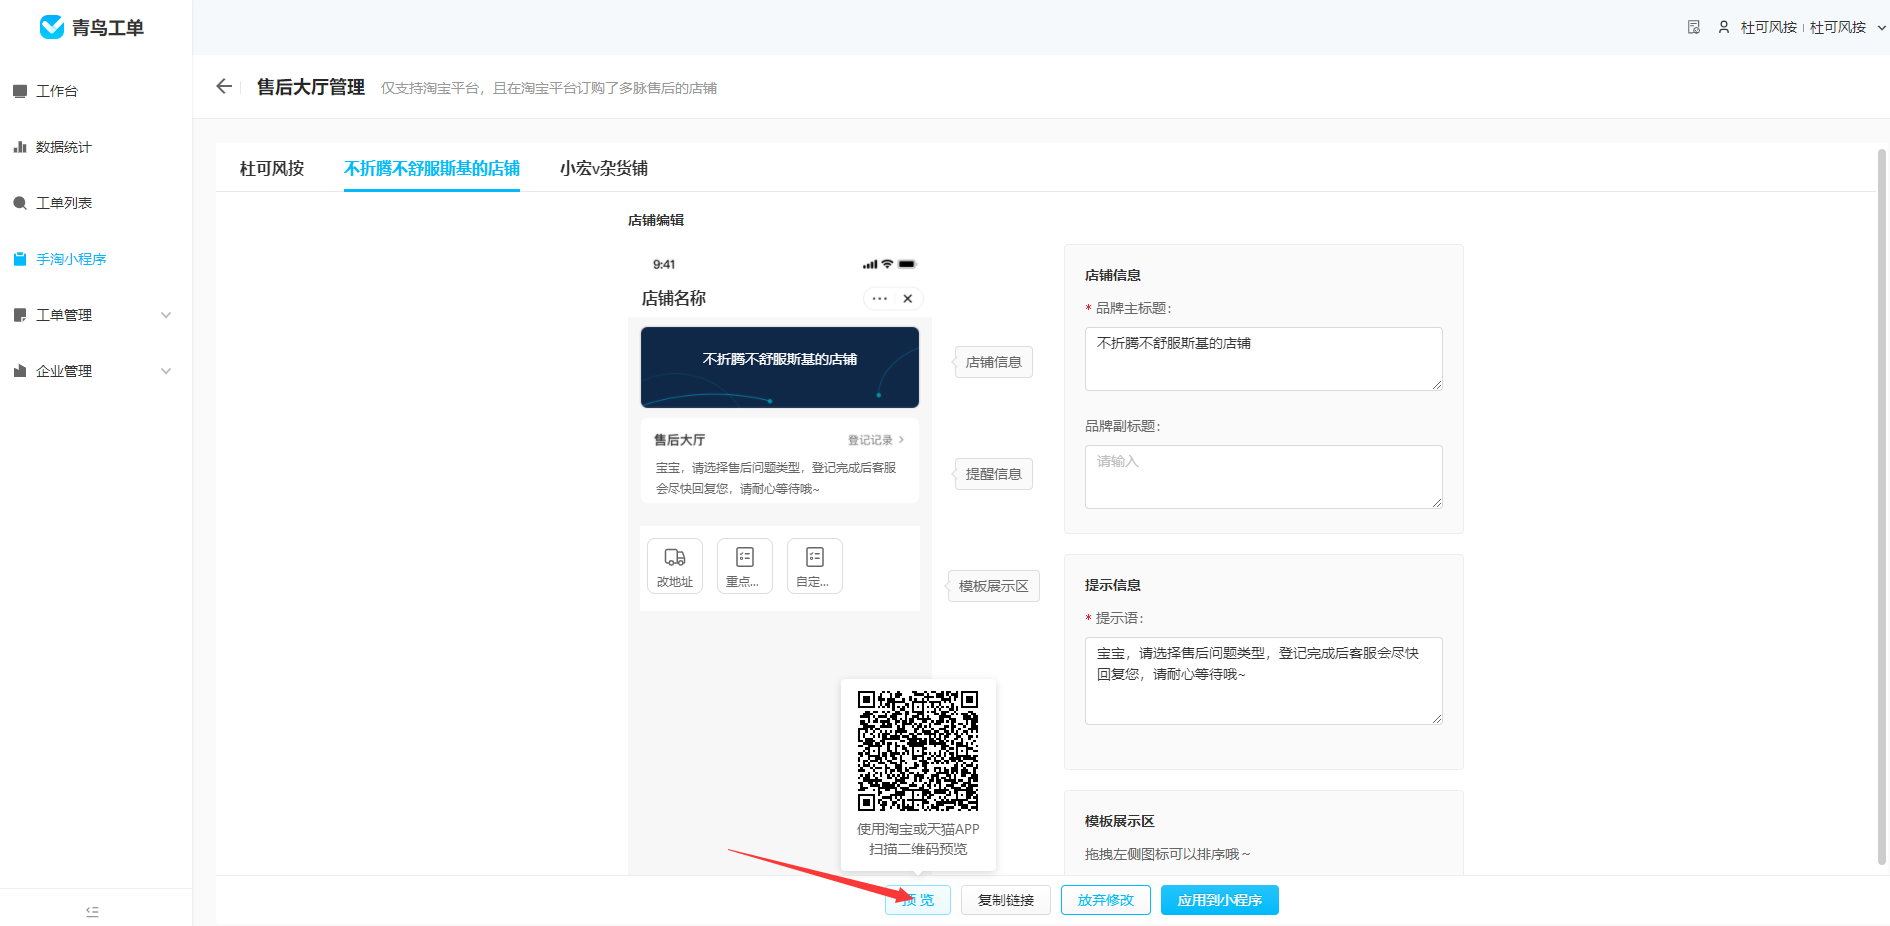The width and height of the screenshot is (1890, 926).
Task: Open the account dropdown arrow
Action: coord(1881,28)
